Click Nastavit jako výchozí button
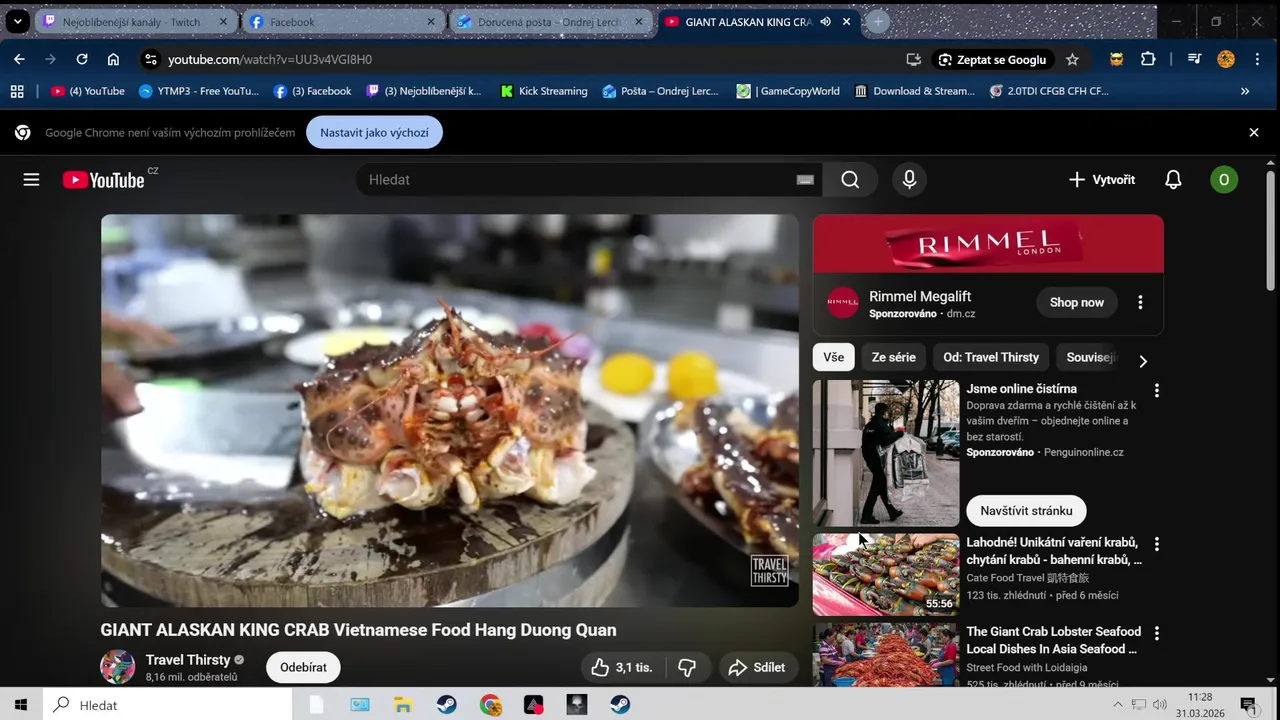The image size is (1280, 720). [x=374, y=132]
